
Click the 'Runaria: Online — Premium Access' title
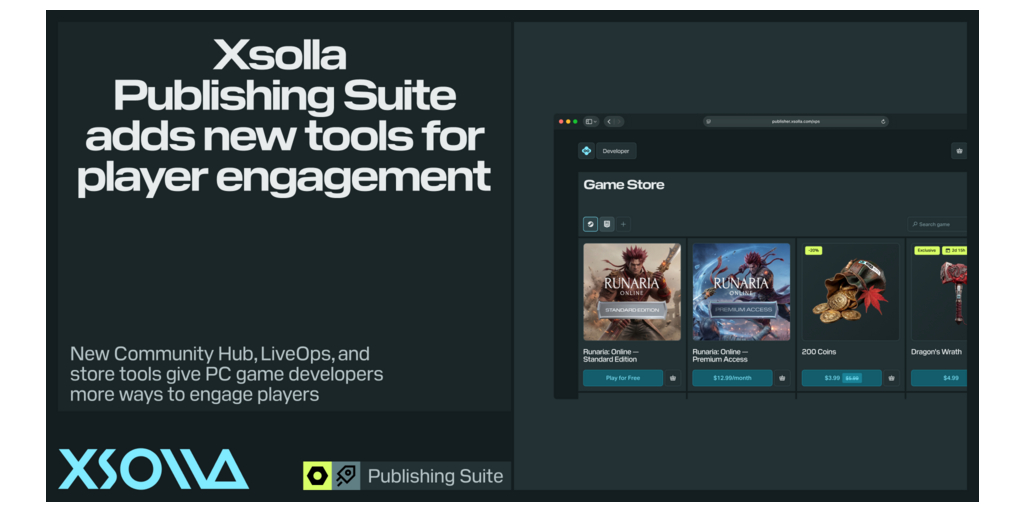point(720,355)
